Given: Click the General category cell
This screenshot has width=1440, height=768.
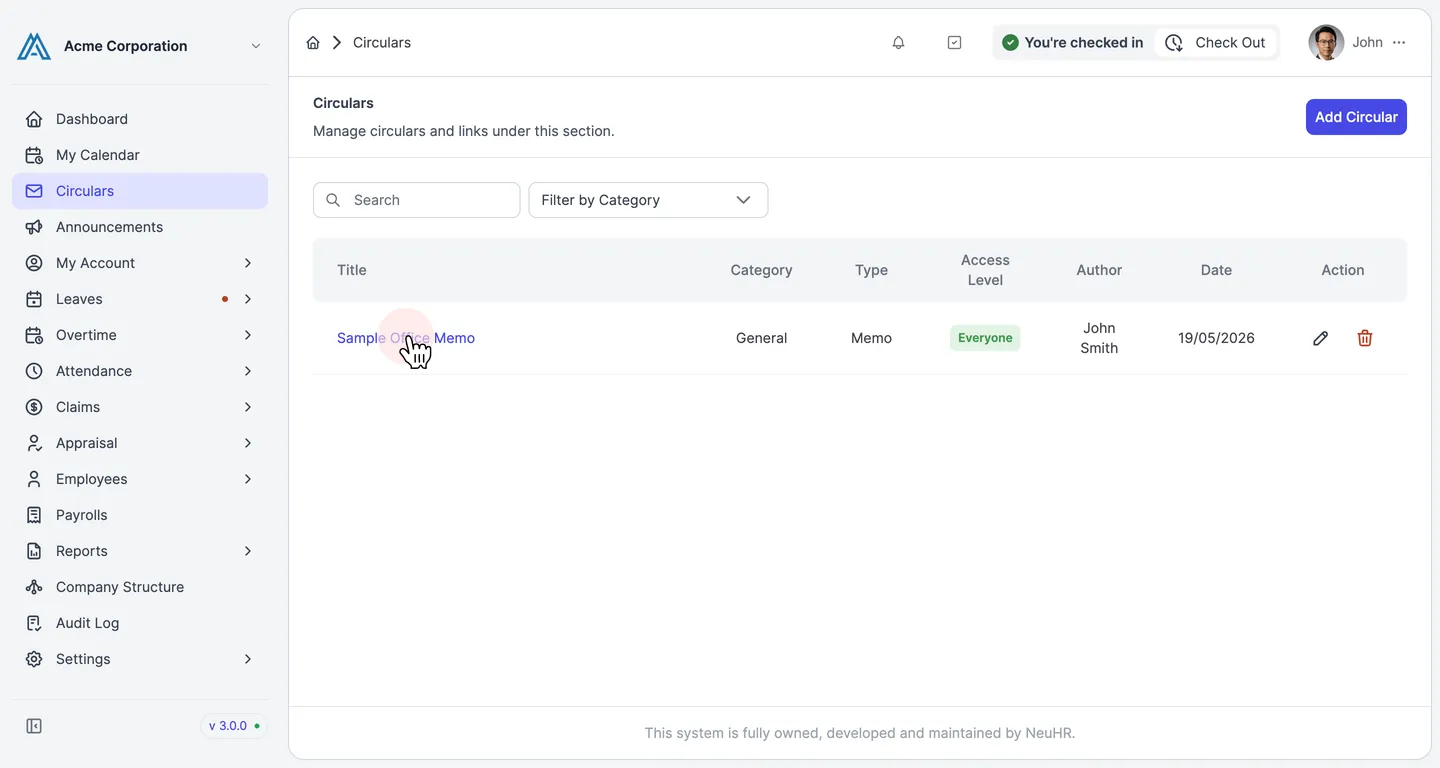Looking at the screenshot, I should [761, 338].
